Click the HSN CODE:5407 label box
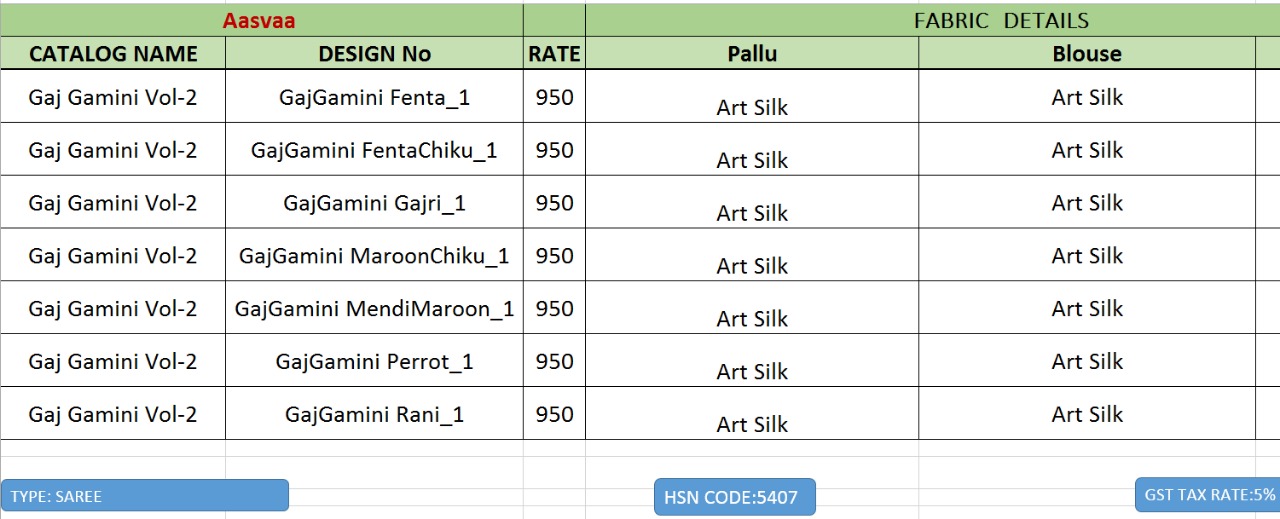This screenshot has width=1280, height=519. [734, 497]
